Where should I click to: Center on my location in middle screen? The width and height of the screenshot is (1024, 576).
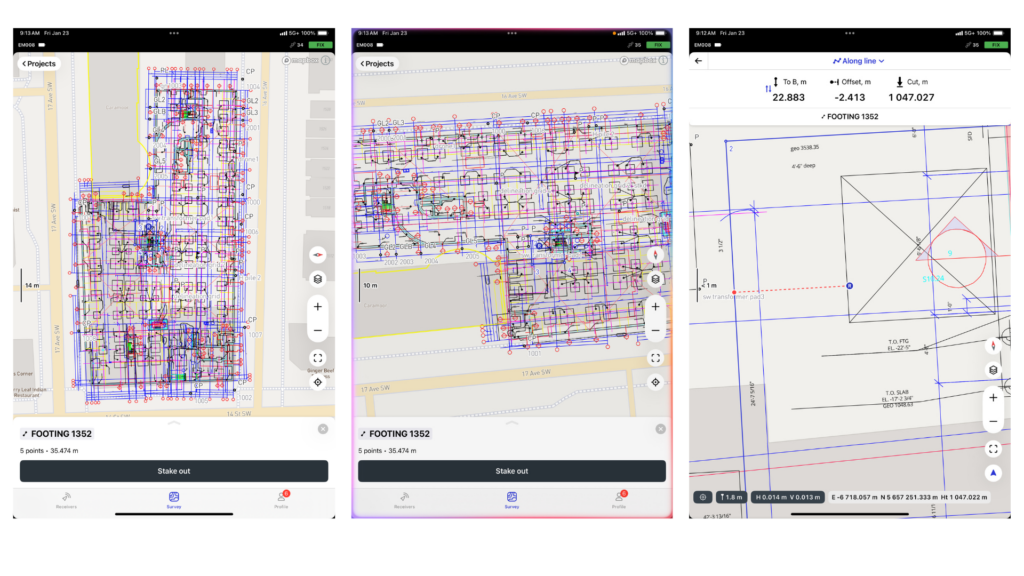point(655,382)
